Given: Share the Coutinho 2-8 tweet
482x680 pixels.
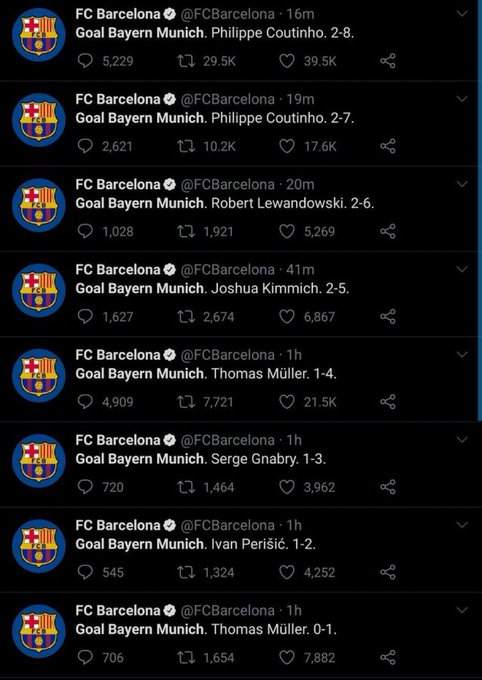Looking at the screenshot, I should (388, 61).
